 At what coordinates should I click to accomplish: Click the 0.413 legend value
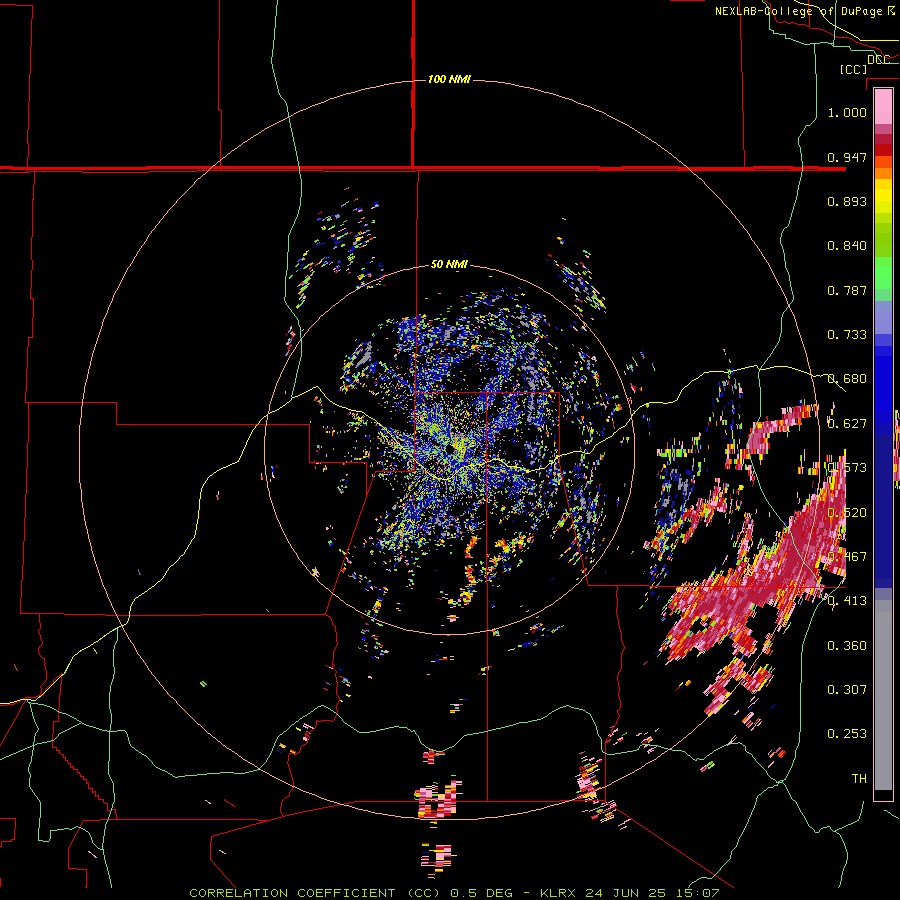click(847, 601)
